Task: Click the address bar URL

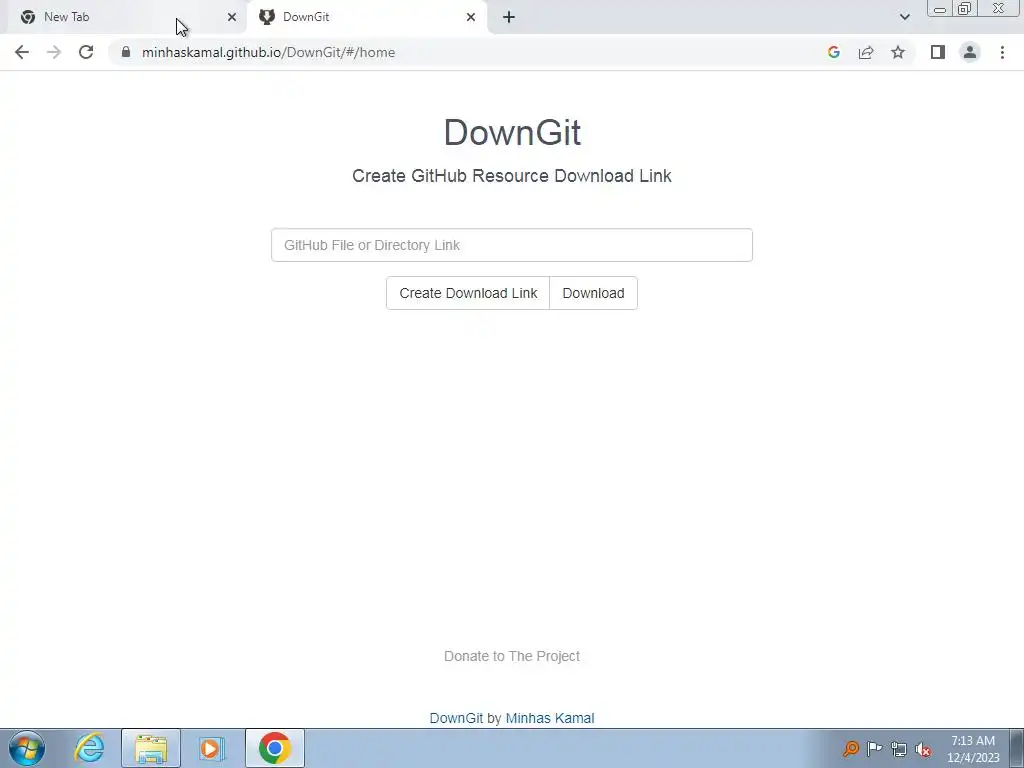Action: 268,52
